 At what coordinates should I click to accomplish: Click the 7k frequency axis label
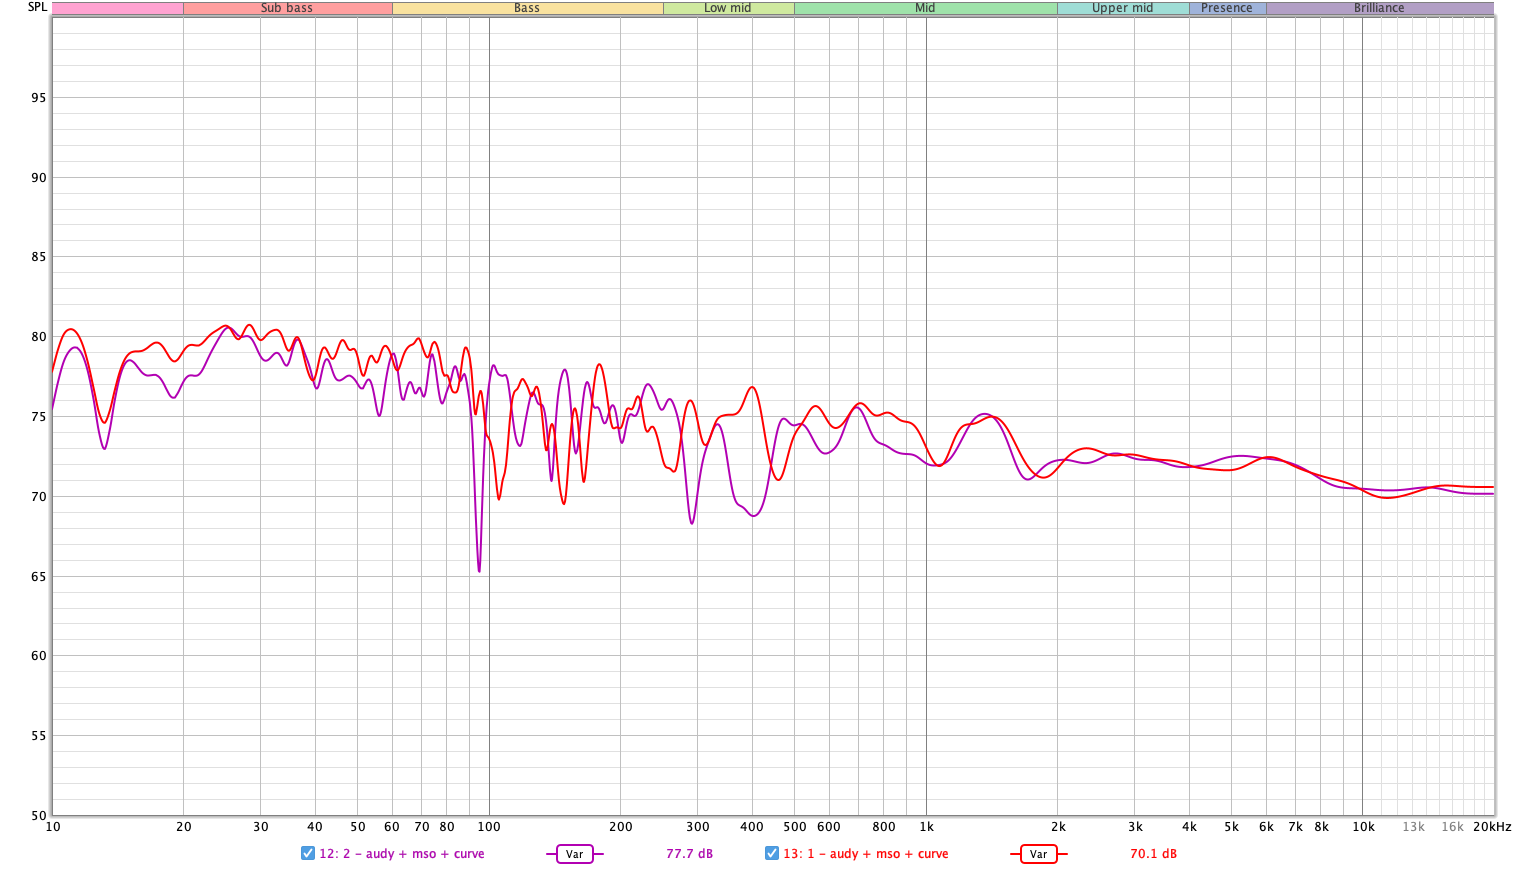point(1295,827)
